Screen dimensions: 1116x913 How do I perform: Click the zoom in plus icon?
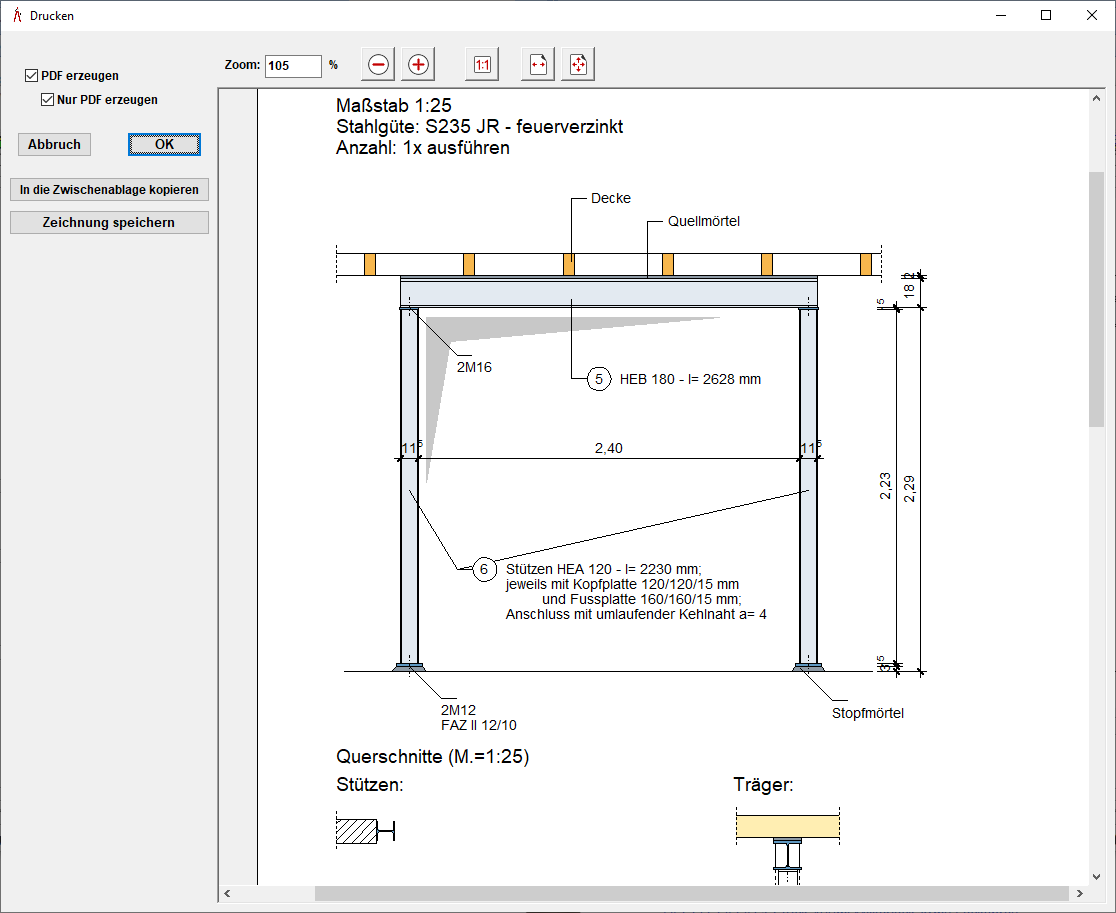tap(418, 65)
